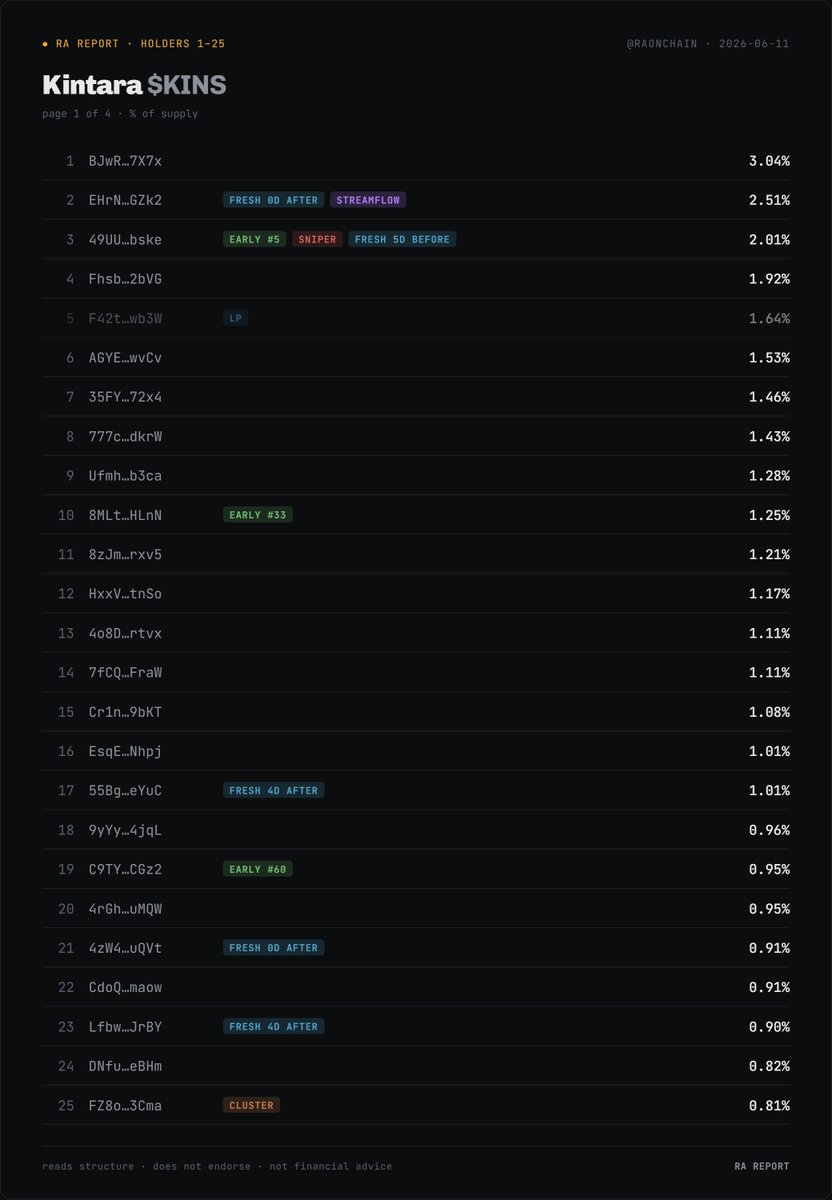Click the LP tag on holder 5
832x1200 pixels.
pyautogui.click(x=235, y=318)
